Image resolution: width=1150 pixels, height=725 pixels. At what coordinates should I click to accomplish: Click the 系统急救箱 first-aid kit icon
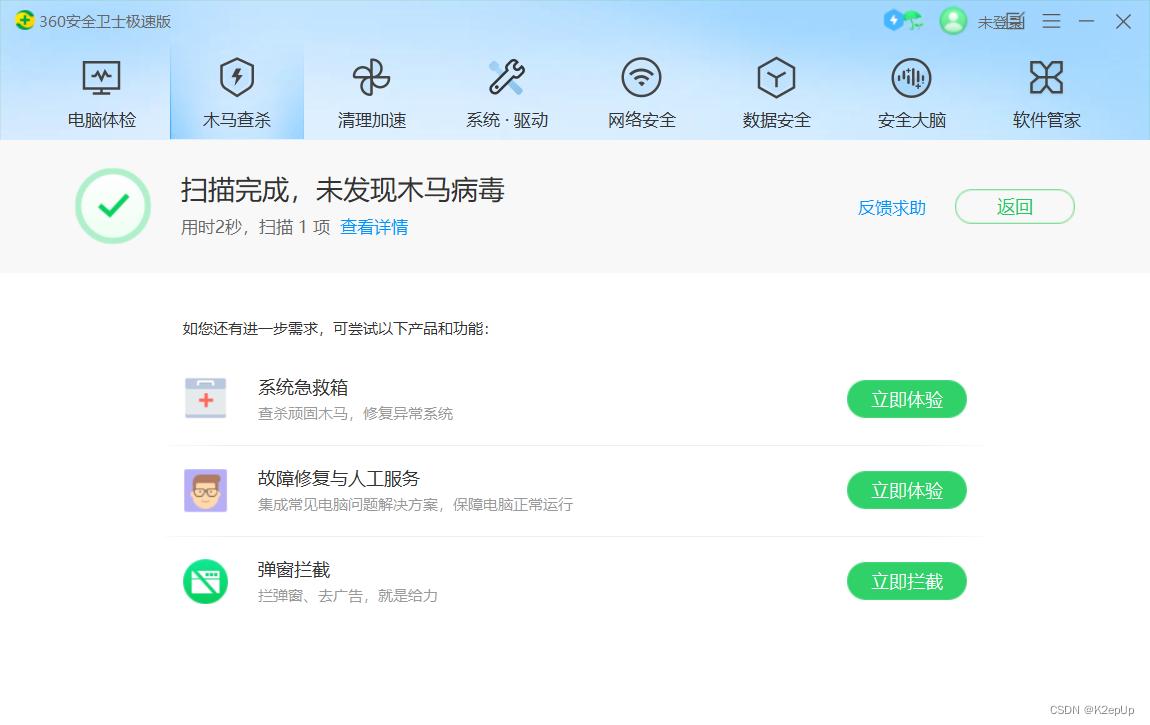click(x=205, y=398)
